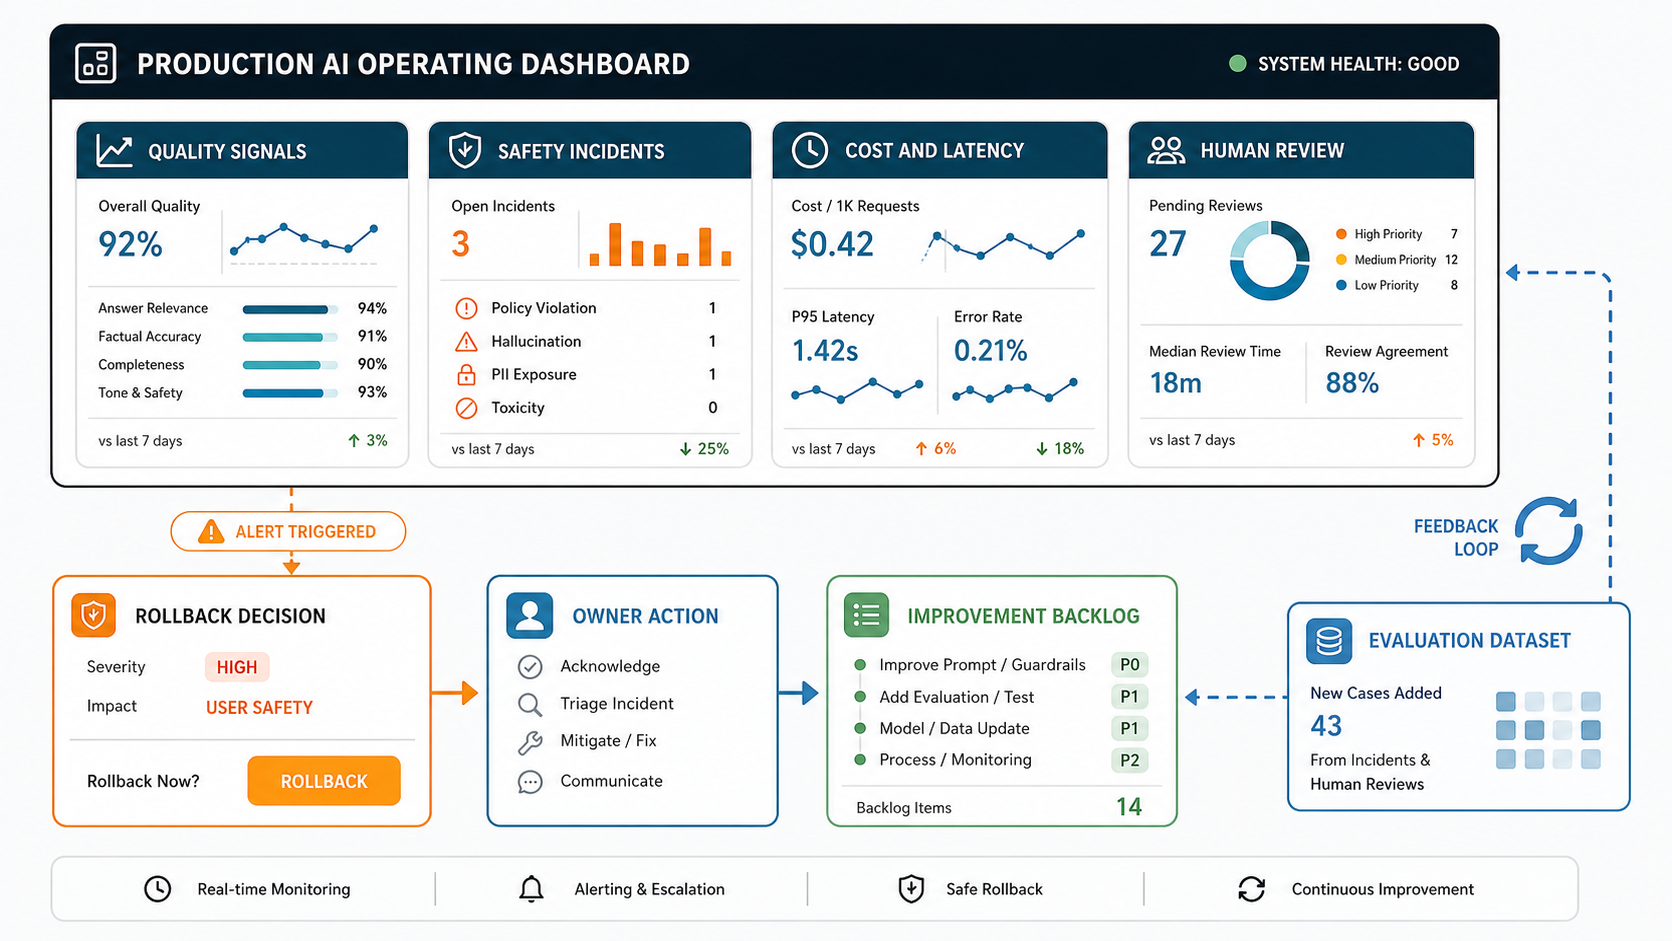
Task: Click the dashboard grid icon in header
Action: pos(96,63)
